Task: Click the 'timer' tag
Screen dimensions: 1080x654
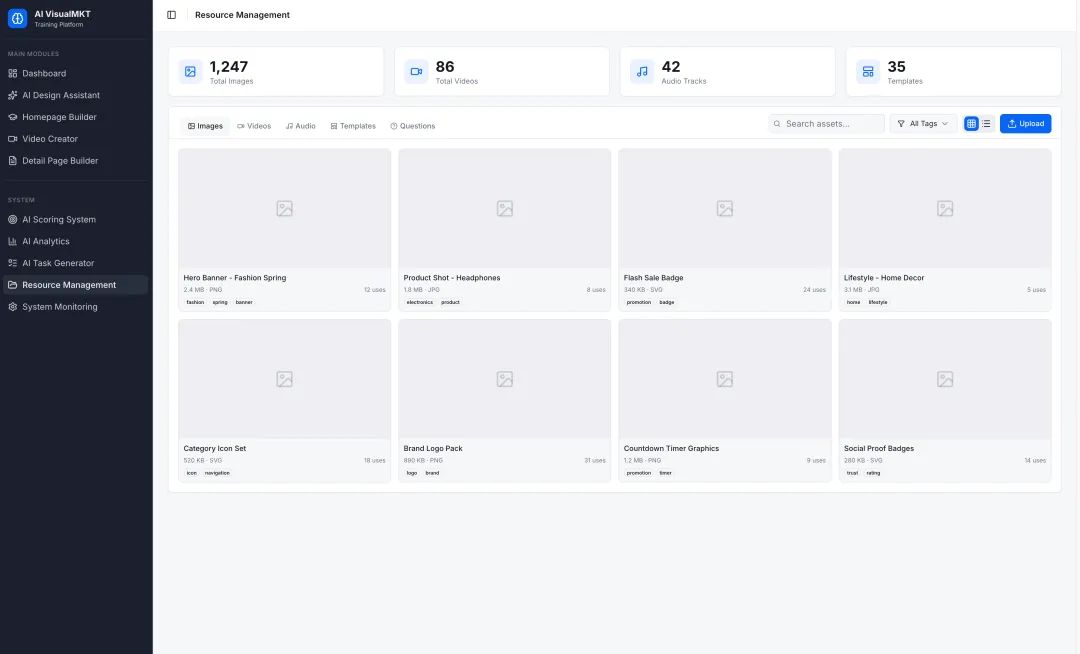Action: click(x=665, y=473)
